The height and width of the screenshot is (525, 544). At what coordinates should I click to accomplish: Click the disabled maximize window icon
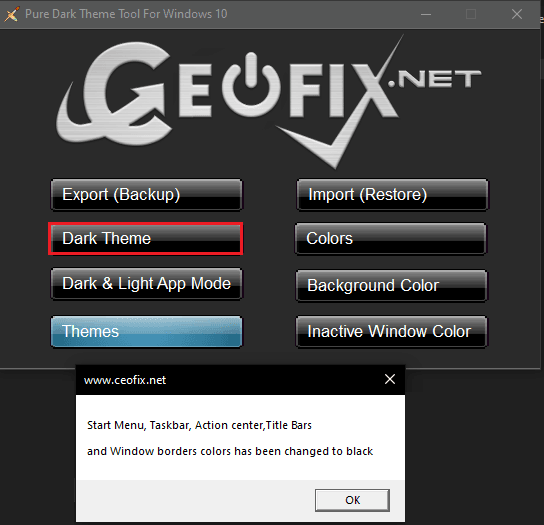pyautogui.click(x=471, y=14)
